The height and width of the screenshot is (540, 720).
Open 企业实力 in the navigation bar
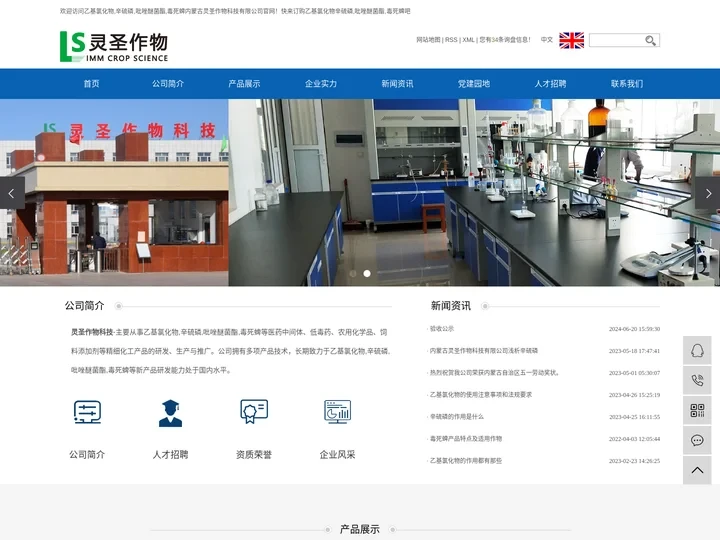coord(321,84)
